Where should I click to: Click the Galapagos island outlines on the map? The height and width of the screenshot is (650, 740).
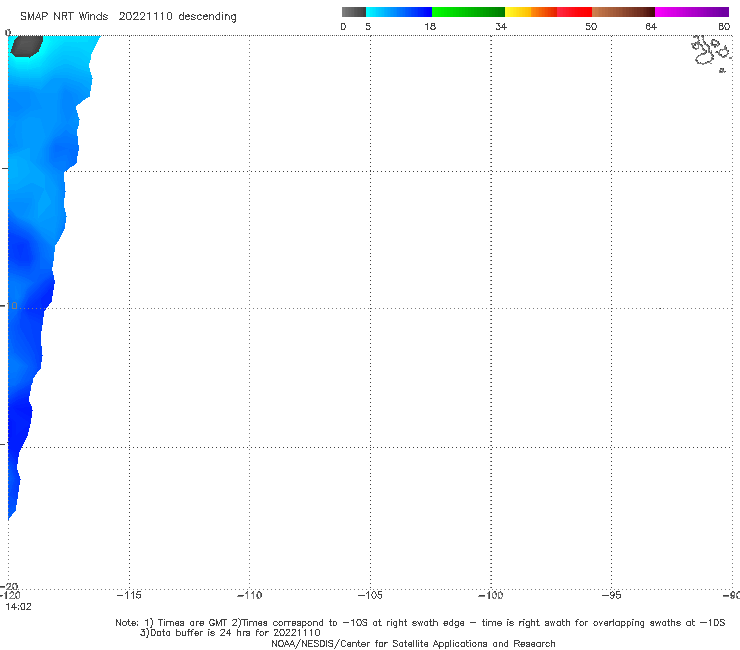(x=711, y=53)
